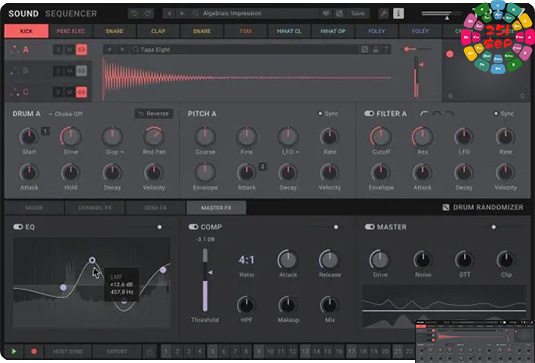The width and height of the screenshot is (535, 363).
Task: Click the Save preset button
Action: pos(358,13)
